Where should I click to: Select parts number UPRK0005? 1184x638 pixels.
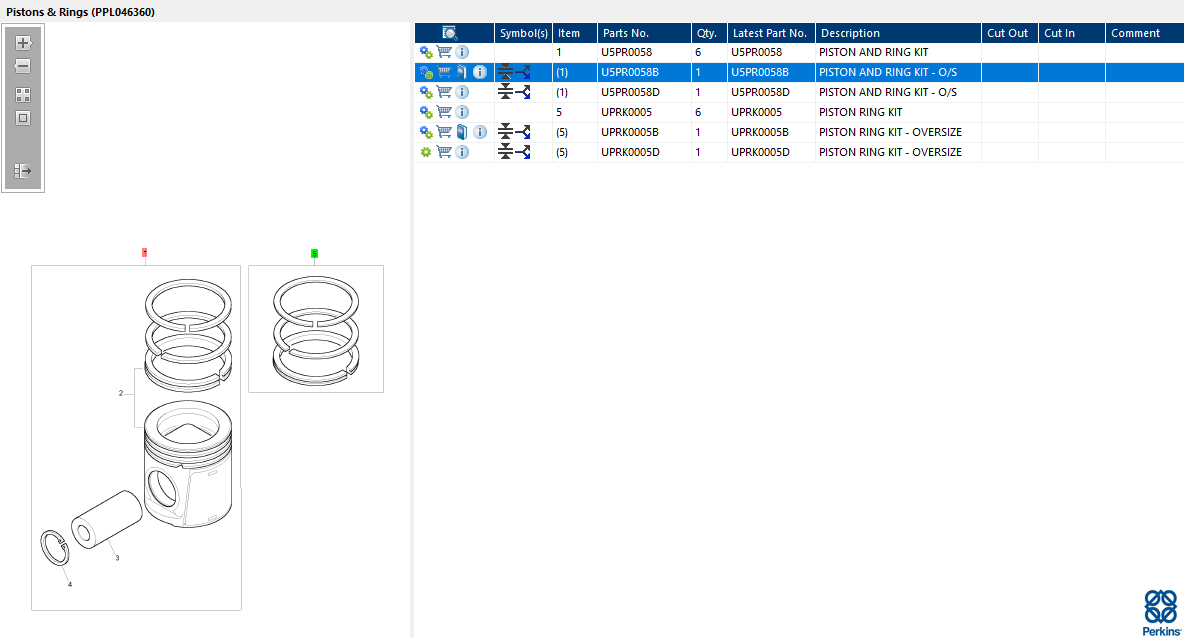pyautogui.click(x=626, y=112)
